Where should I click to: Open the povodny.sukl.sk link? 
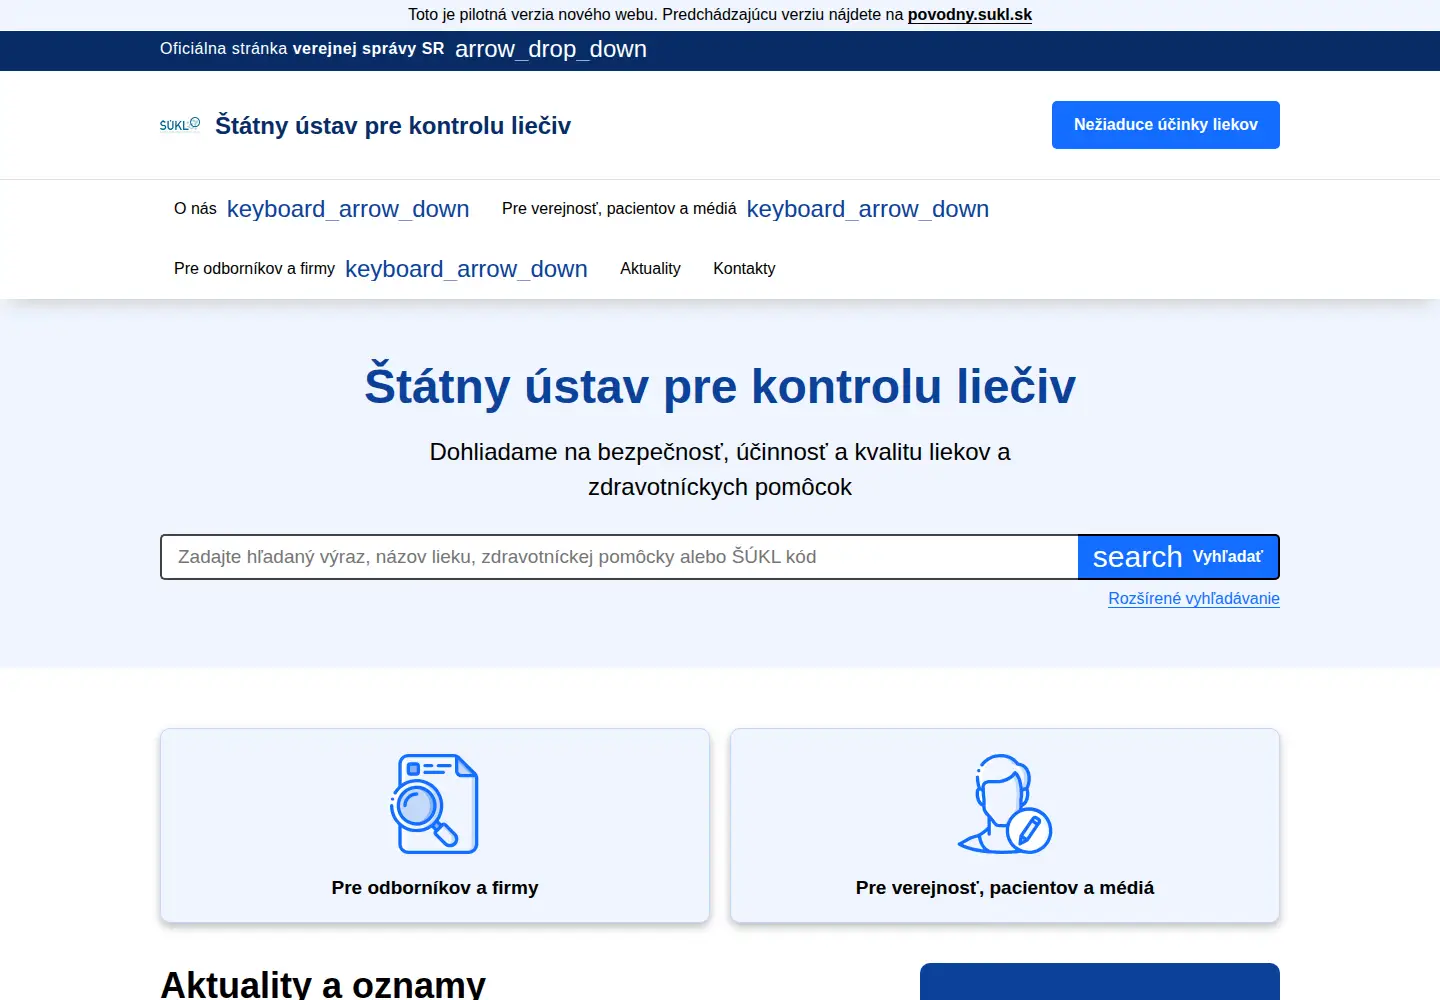point(969,15)
